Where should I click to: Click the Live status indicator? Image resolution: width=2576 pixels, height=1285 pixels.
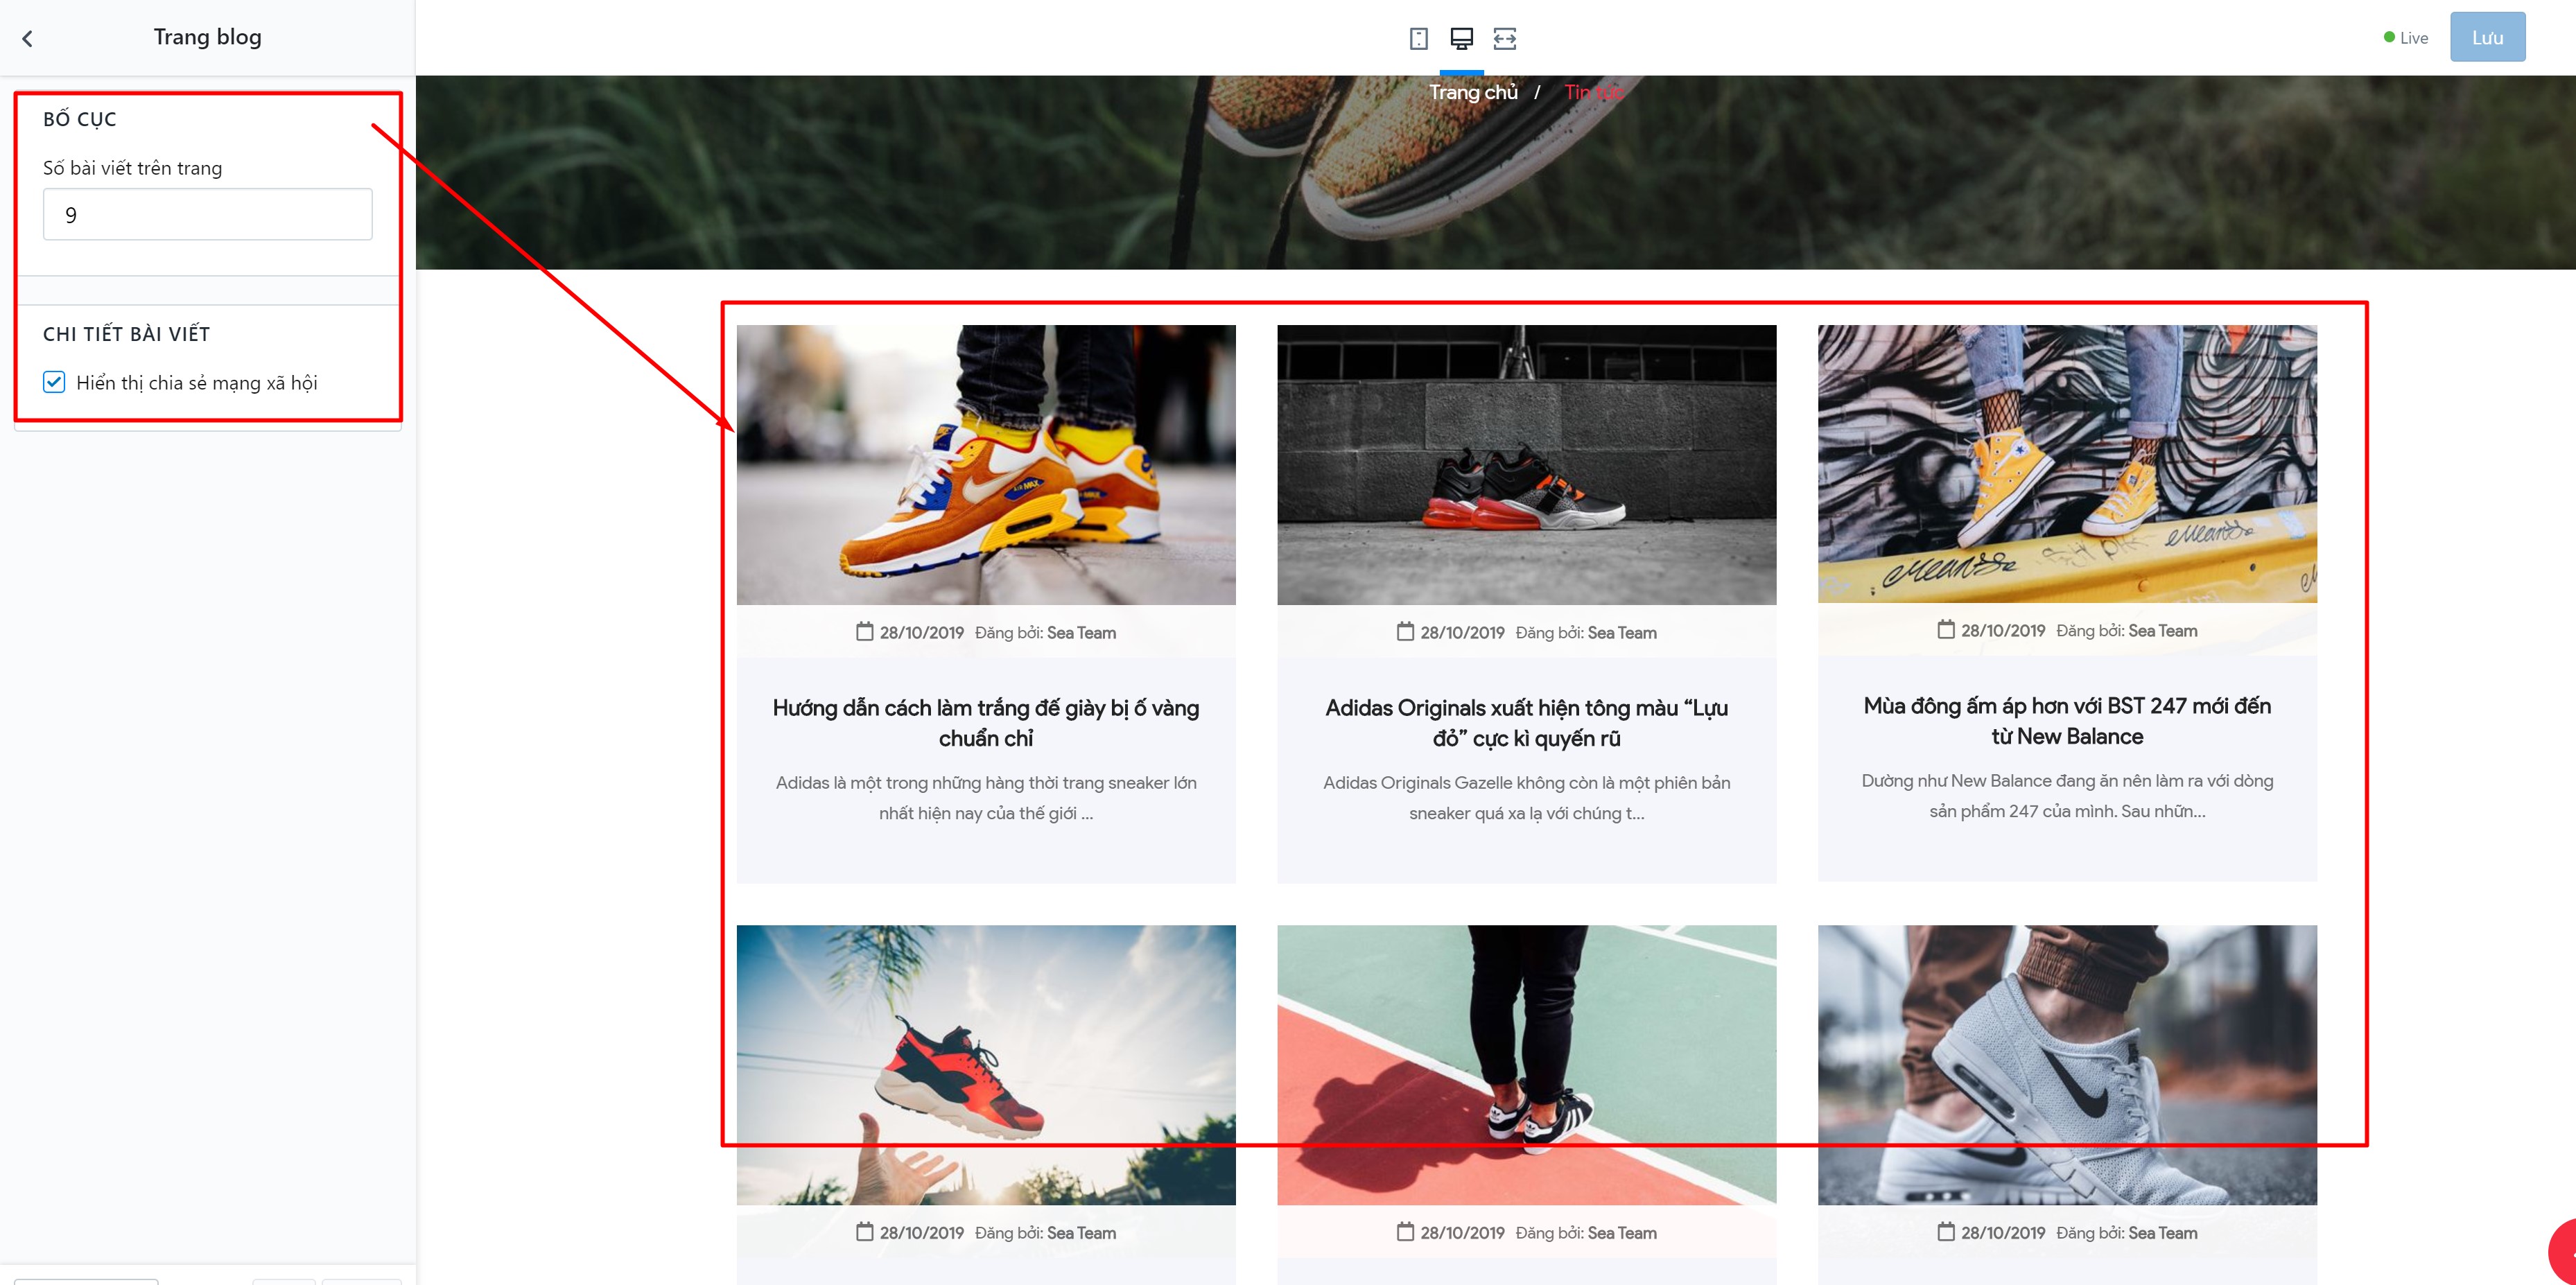click(2405, 38)
